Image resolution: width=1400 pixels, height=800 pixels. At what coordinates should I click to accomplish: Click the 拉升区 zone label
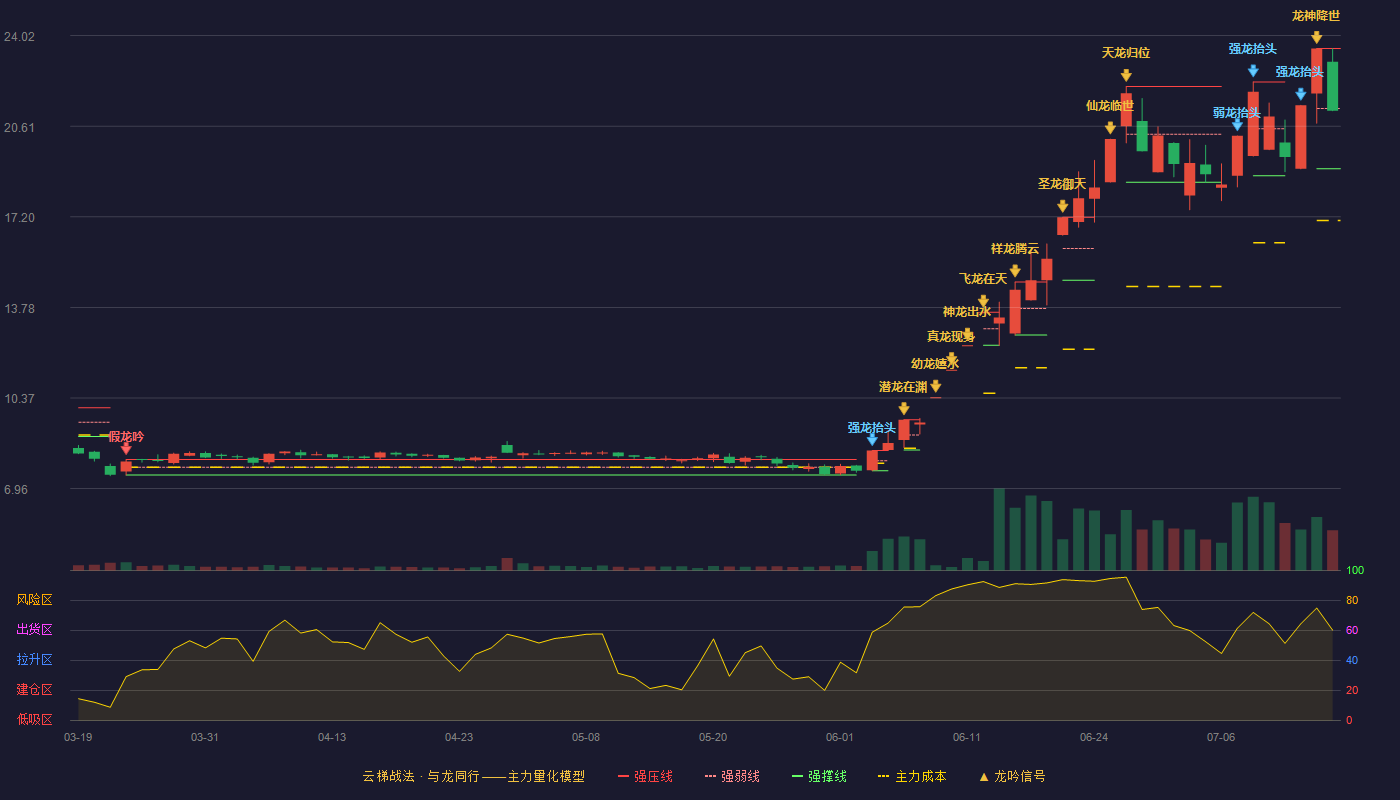click(34, 660)
